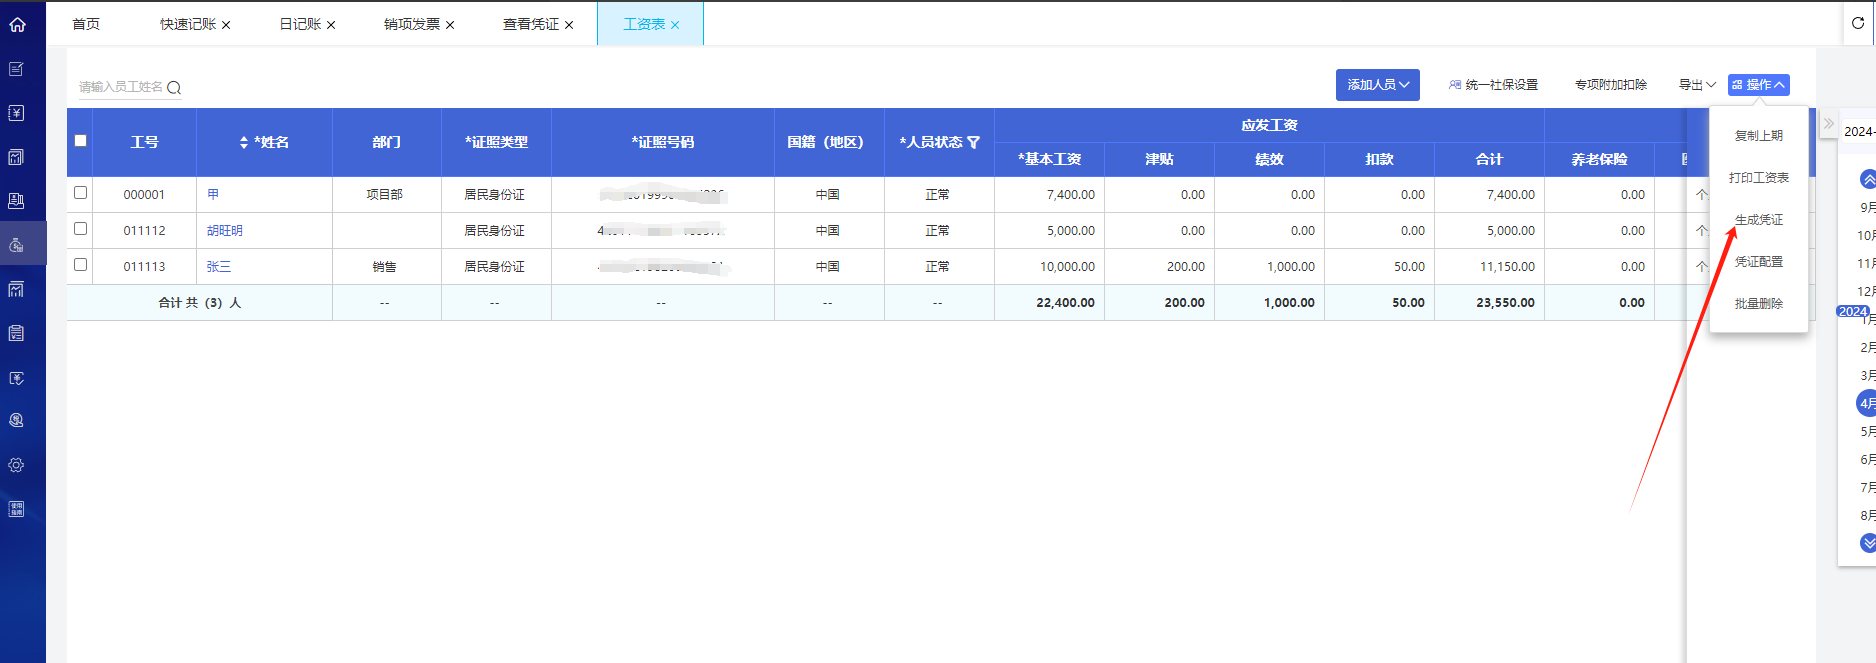Click the 人员状态 filter funnel icon
The width and height of the screenshot is (1876, 663).
tap(974, 143)
